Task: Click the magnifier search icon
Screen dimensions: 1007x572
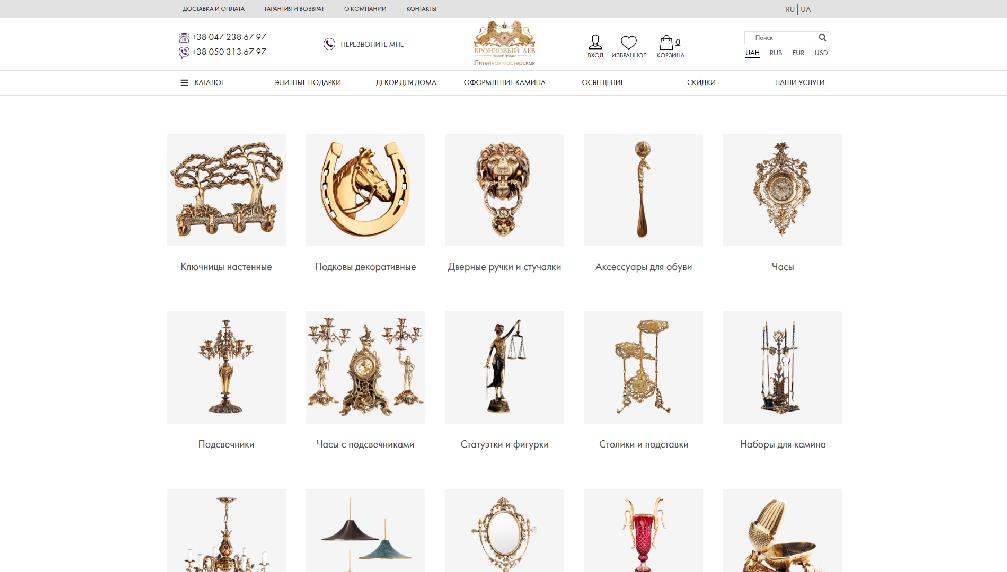Action: 822,37
